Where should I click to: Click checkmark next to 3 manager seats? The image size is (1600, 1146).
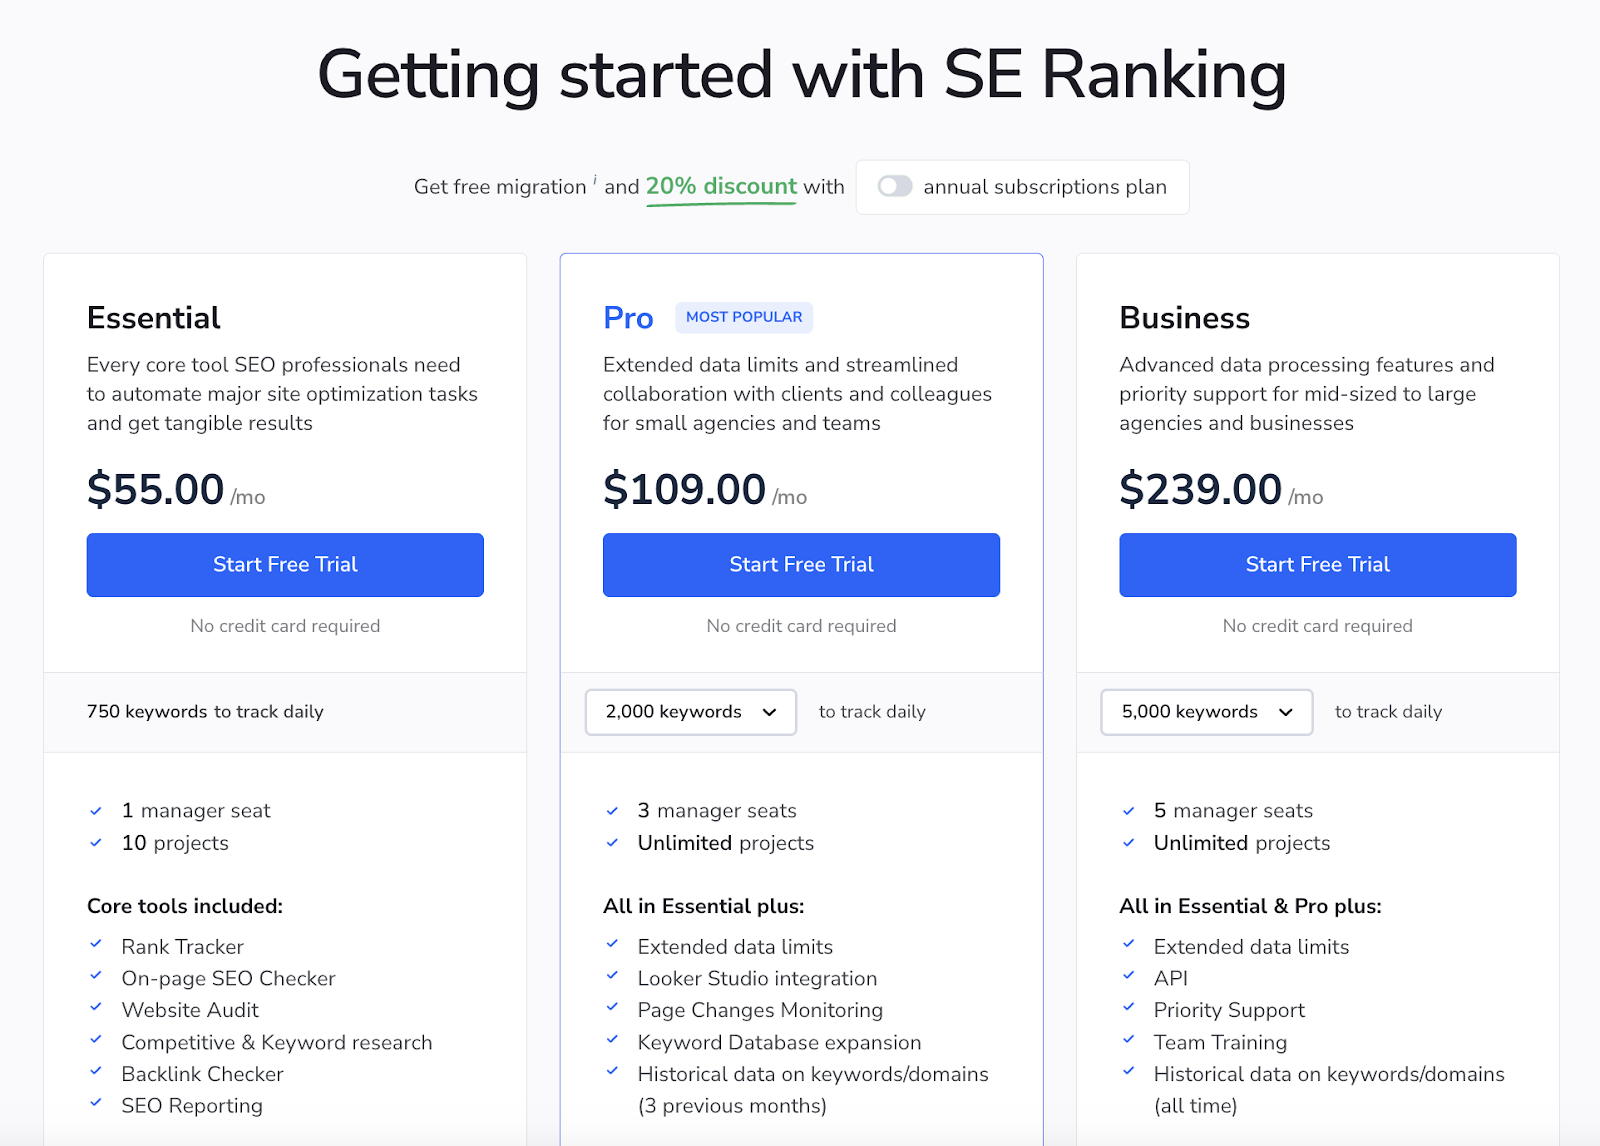612,811
